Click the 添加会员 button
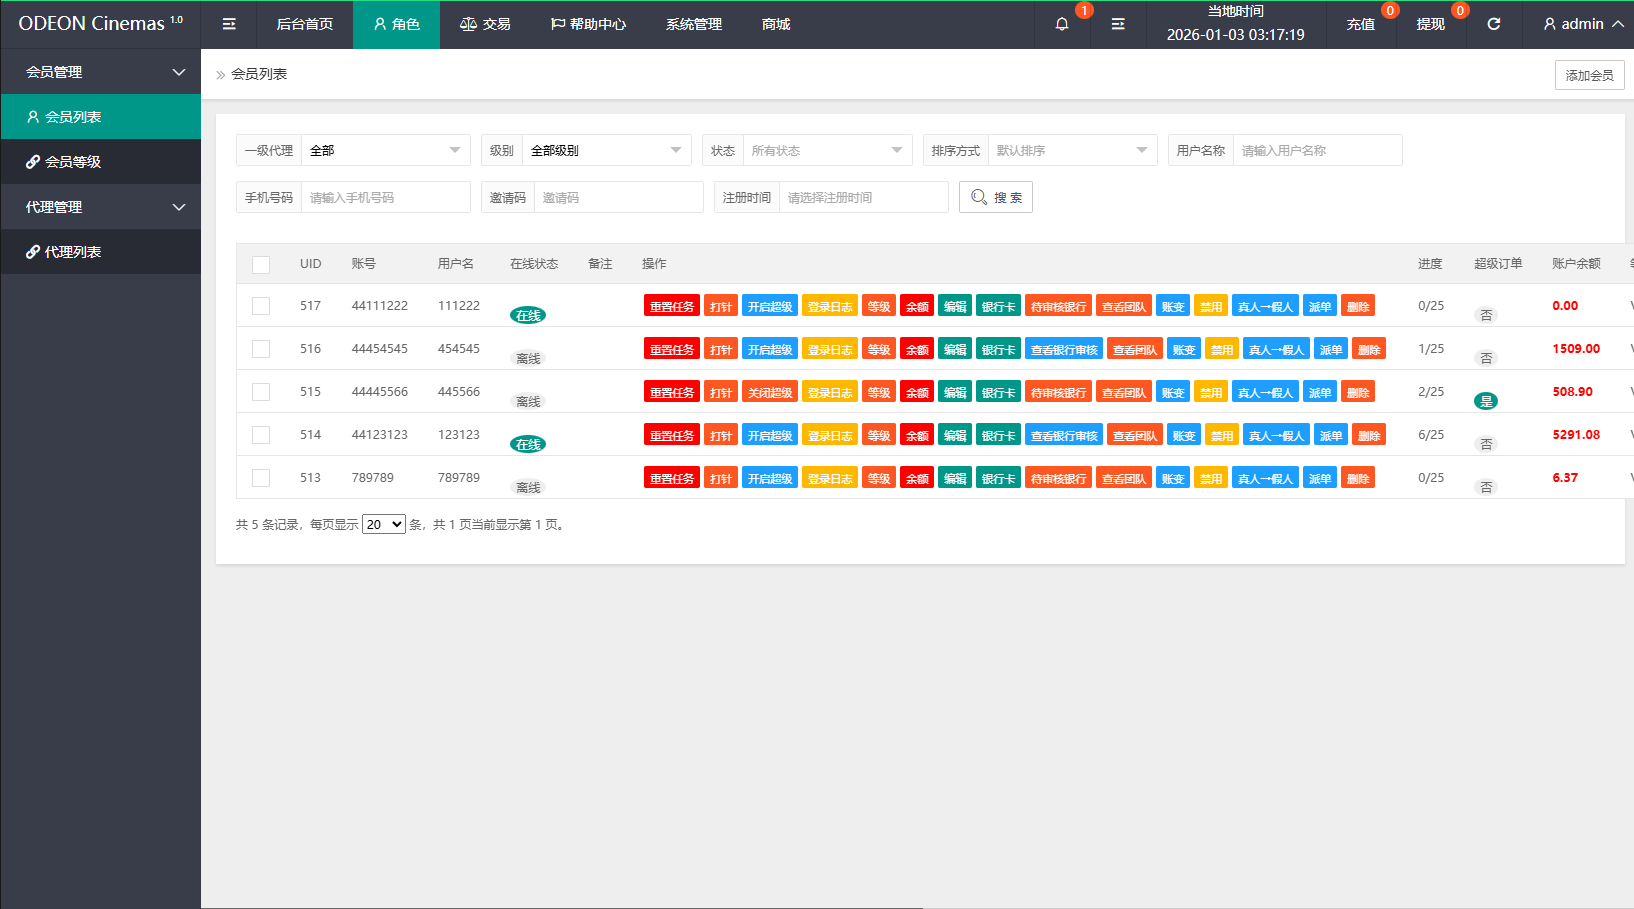The width and height of the screenshot is (1634, 909). click(1589, 75)
